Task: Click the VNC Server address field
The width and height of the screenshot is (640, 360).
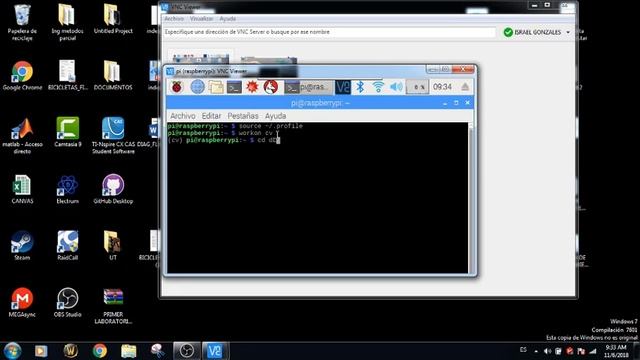Action: [329, 32]
